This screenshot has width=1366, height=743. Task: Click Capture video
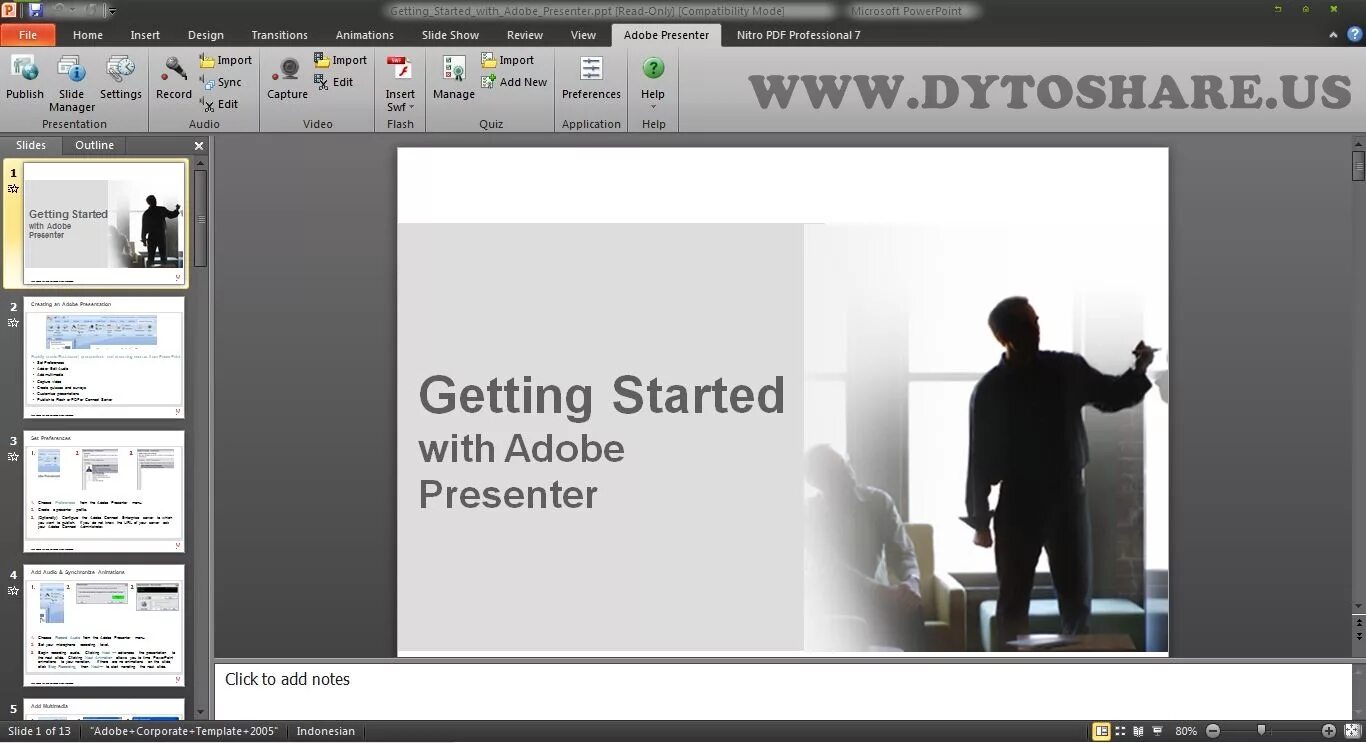pos(287,78)
